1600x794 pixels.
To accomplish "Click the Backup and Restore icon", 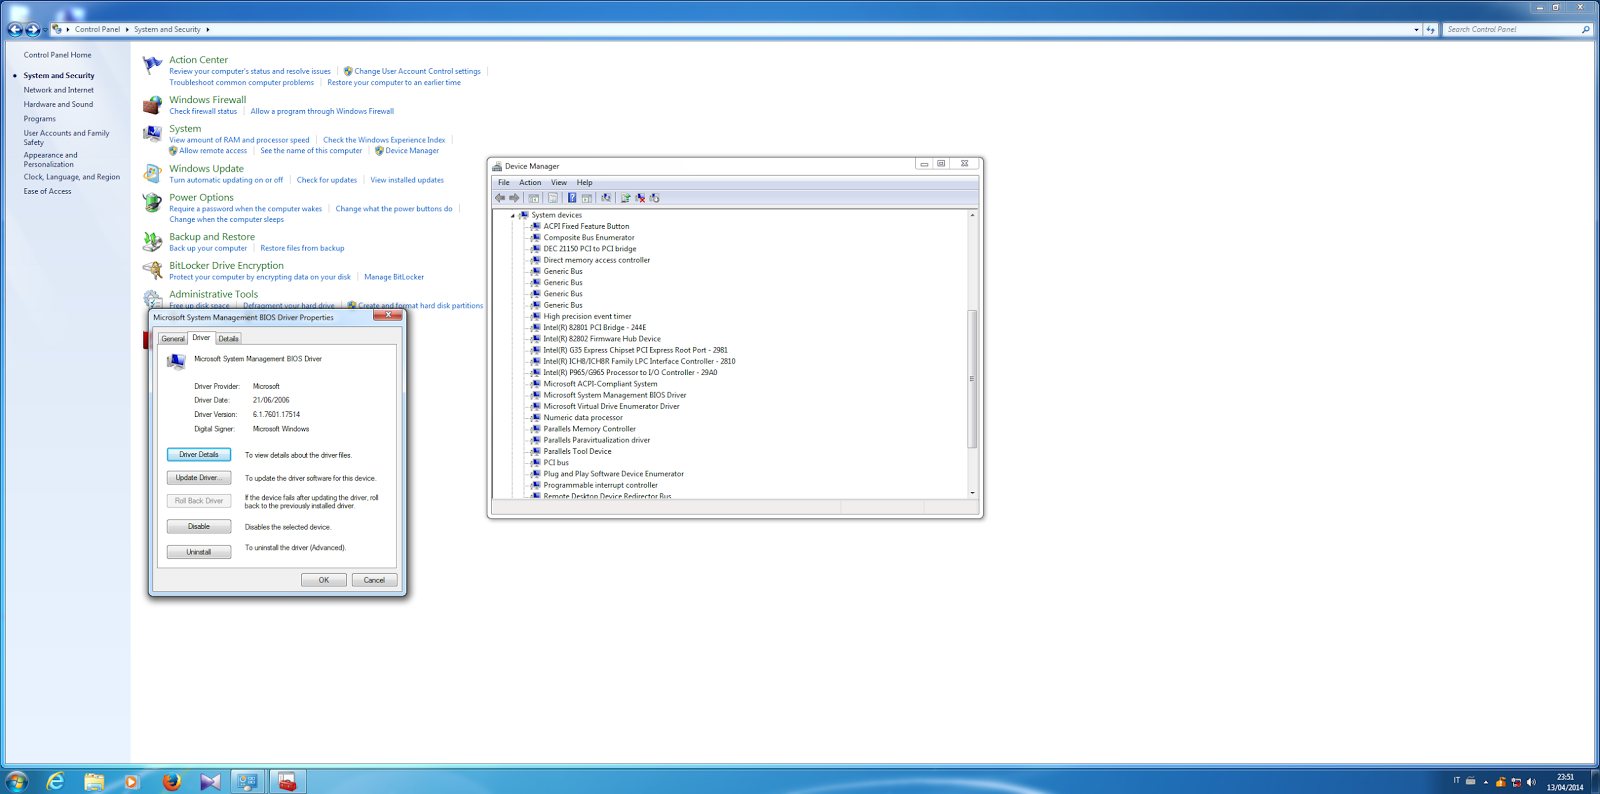I will coord(152,242).
